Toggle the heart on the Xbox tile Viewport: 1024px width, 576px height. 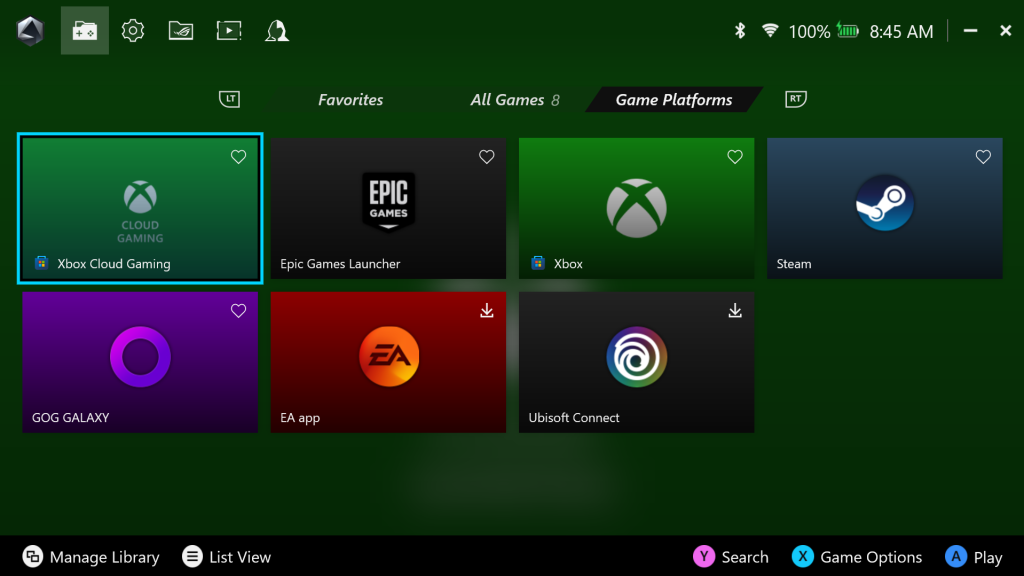[735, 157]
